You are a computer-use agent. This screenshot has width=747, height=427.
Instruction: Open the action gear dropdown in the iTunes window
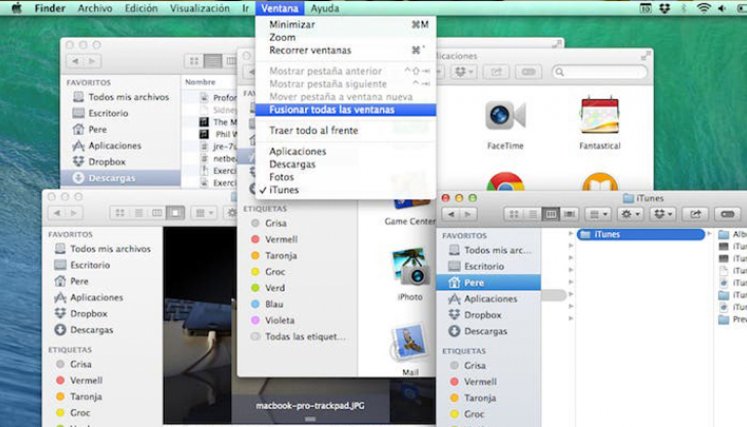click(631, 214)
